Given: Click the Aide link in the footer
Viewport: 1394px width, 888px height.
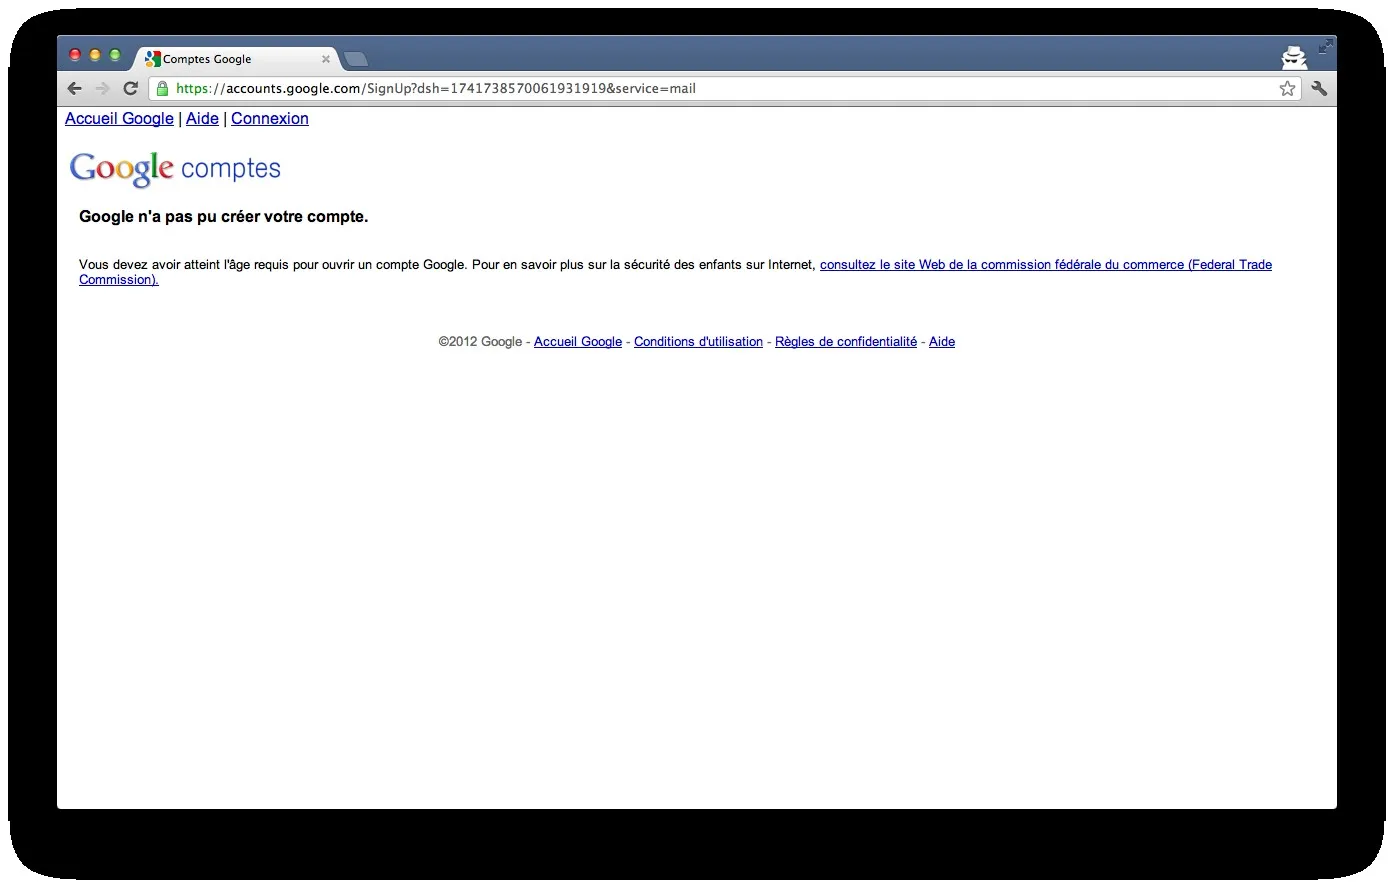Looking at the screenshot, I should pos(942,342).
